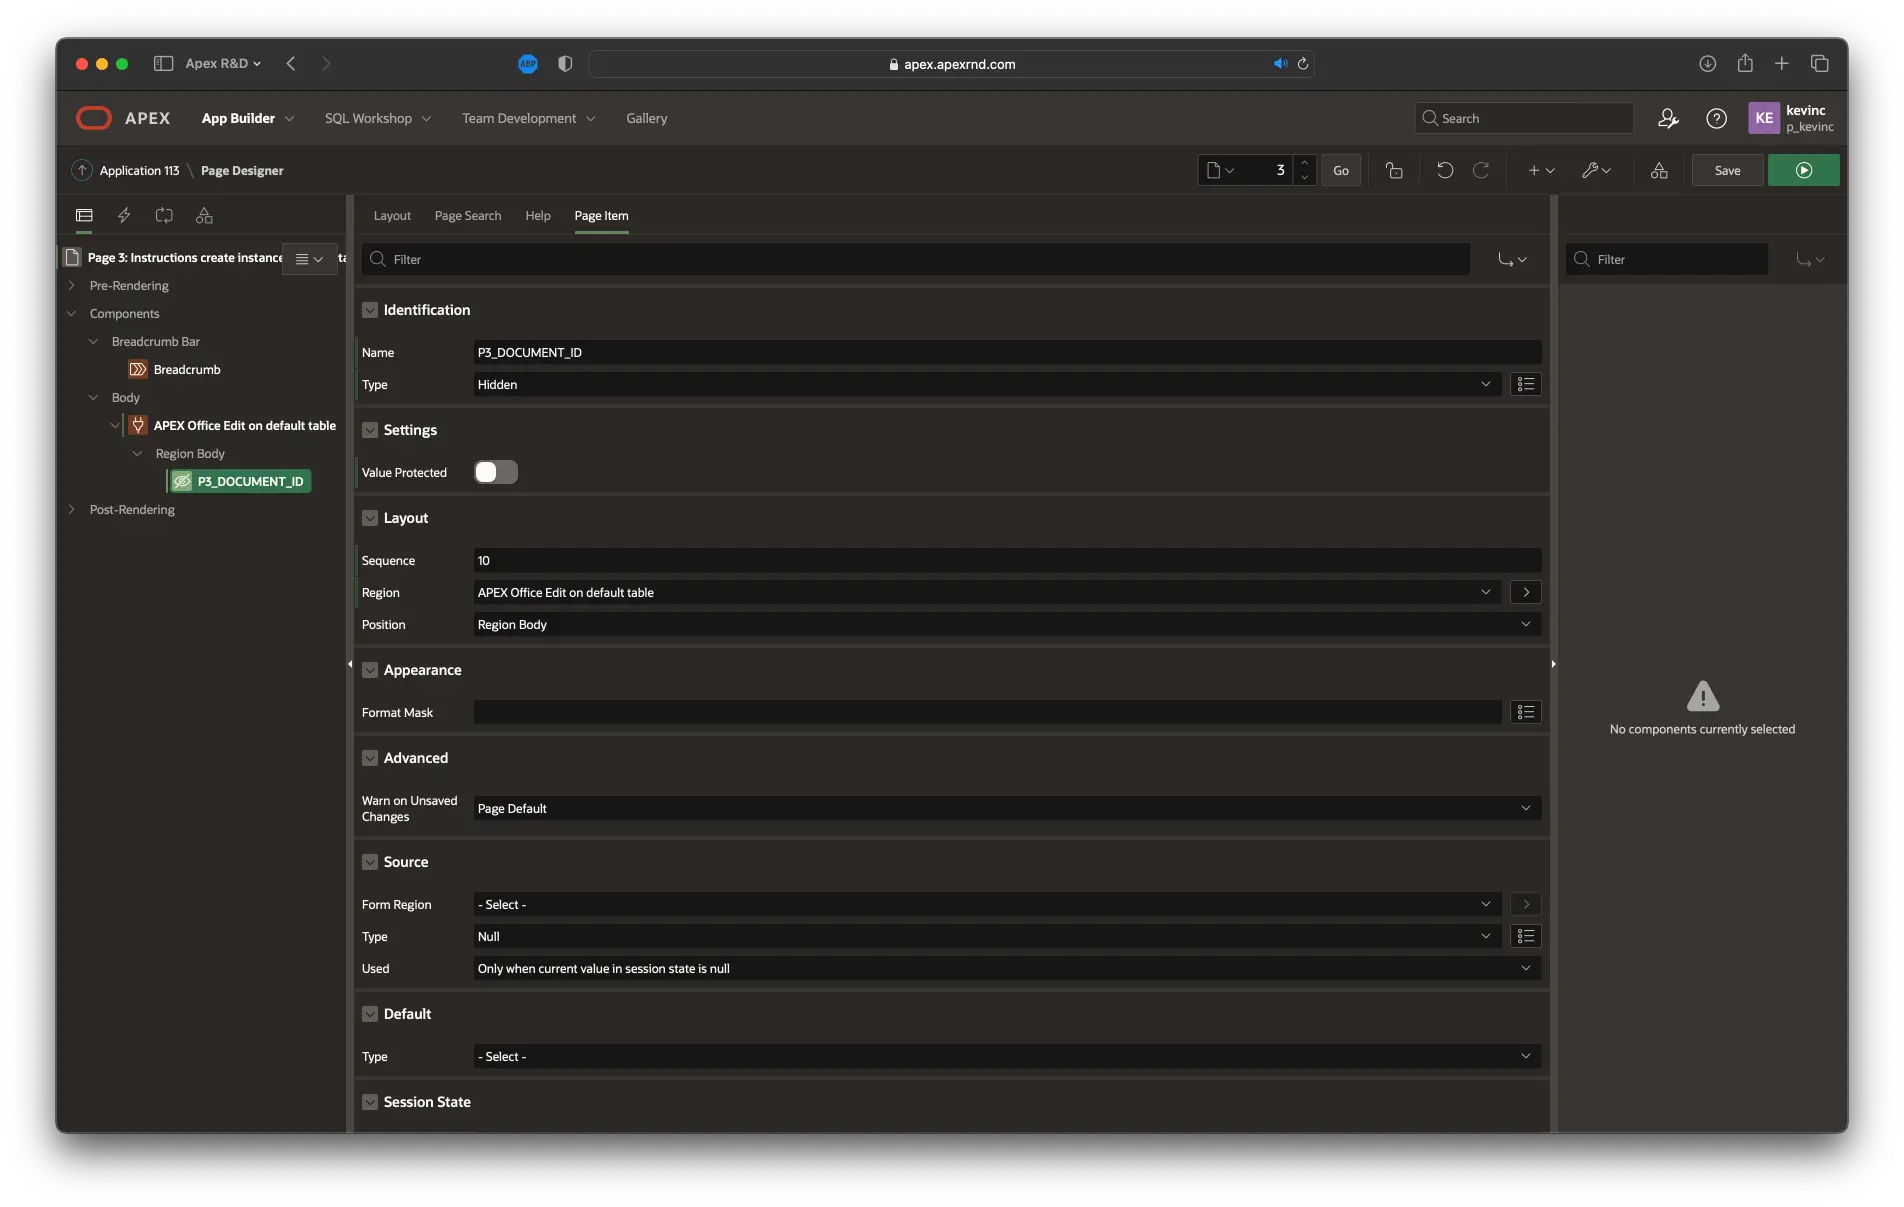Open Source Type pick list button
Image resolution: width=1904 pixels, height=1207 pixels.
(1525, 936)
